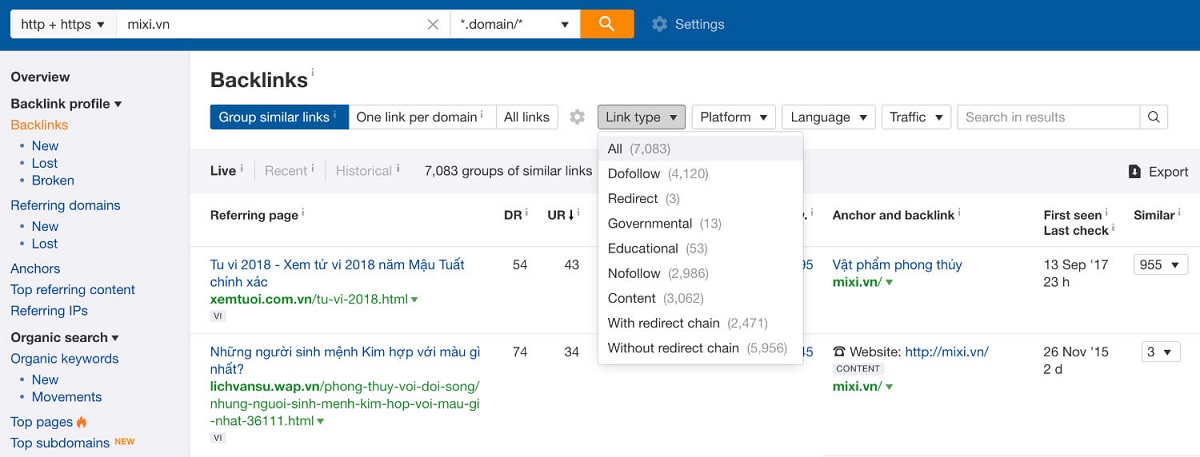This screenshot has height=457, width=1200.
Task: Switch to the Live tab
Action: (x=223, y=171)
